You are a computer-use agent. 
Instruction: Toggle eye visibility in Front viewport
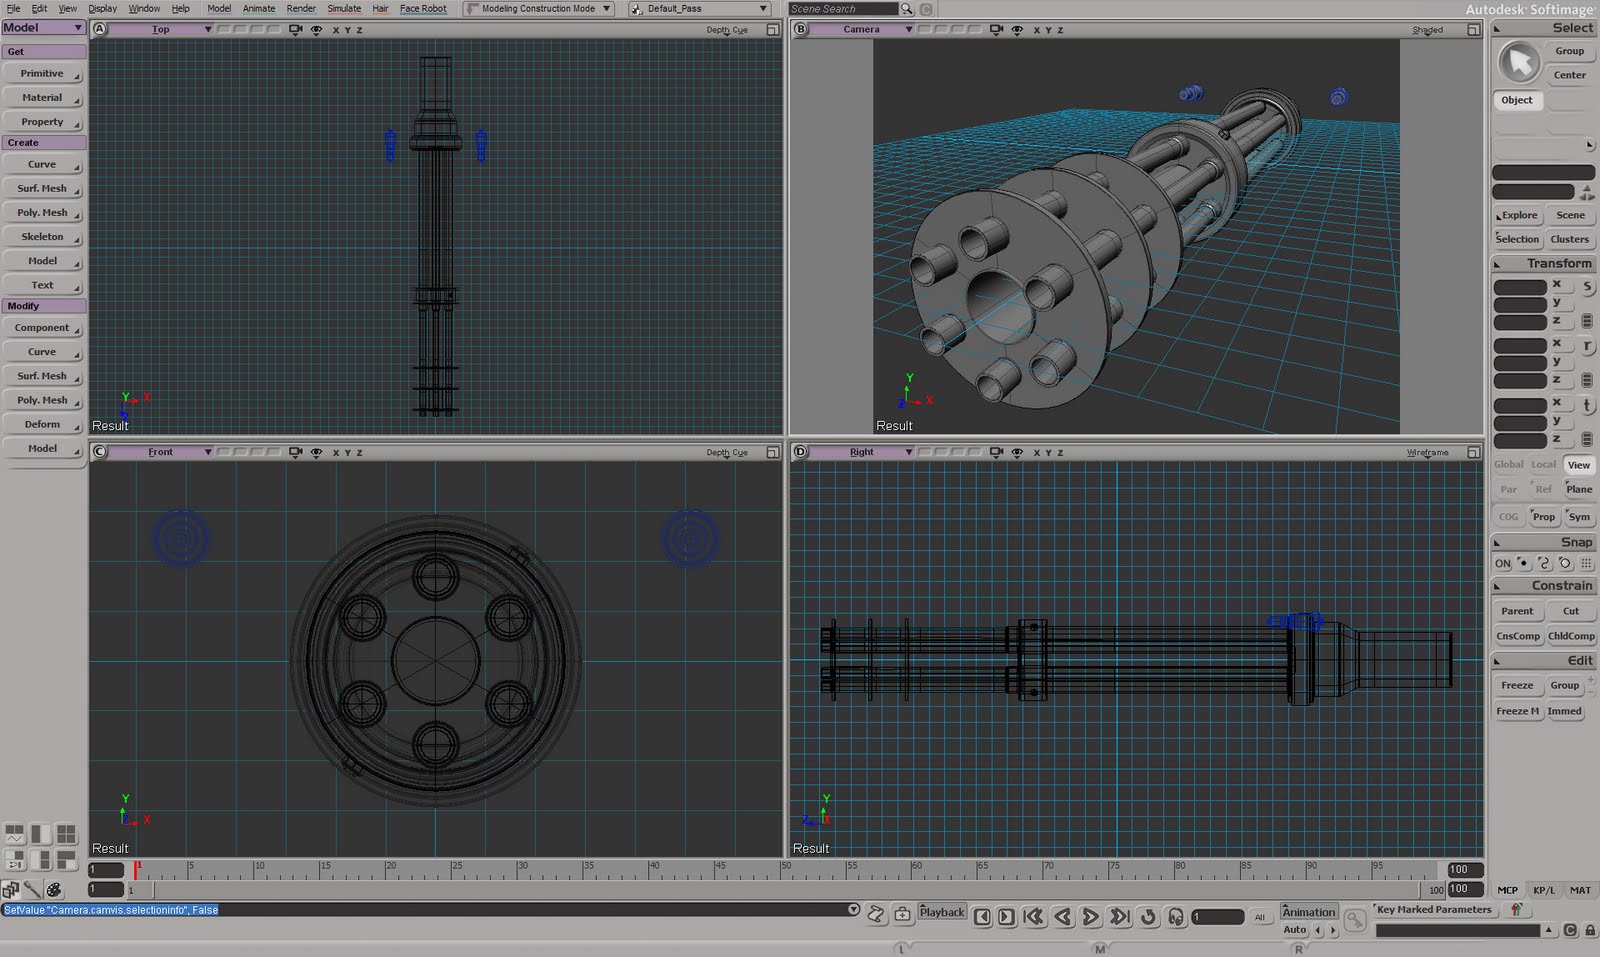[x=316, y=452]
